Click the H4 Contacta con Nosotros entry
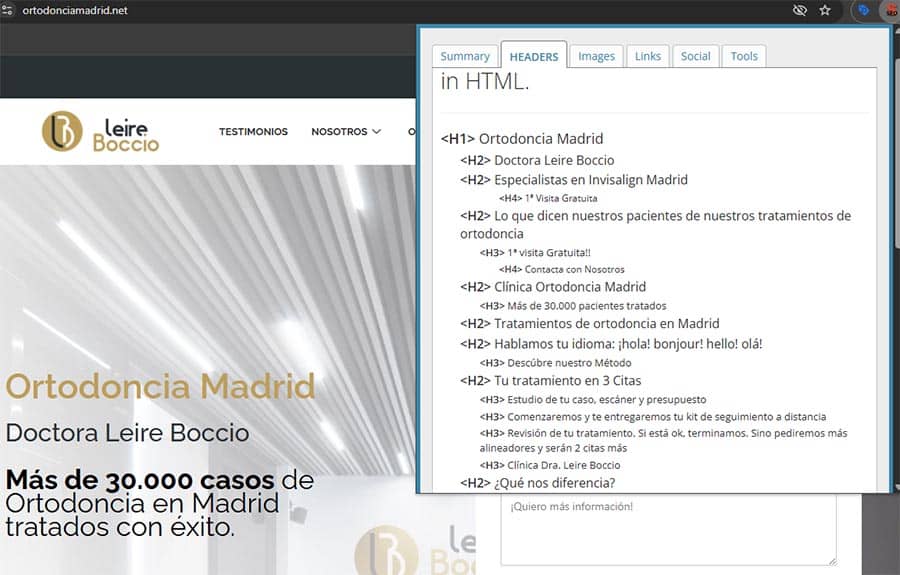Viewport: 900px width, 575px height. (x=561, y=269)
